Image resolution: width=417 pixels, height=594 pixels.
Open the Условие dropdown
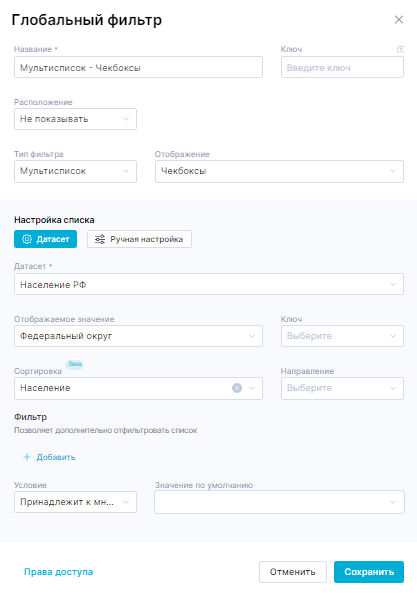tap(75, 502)
